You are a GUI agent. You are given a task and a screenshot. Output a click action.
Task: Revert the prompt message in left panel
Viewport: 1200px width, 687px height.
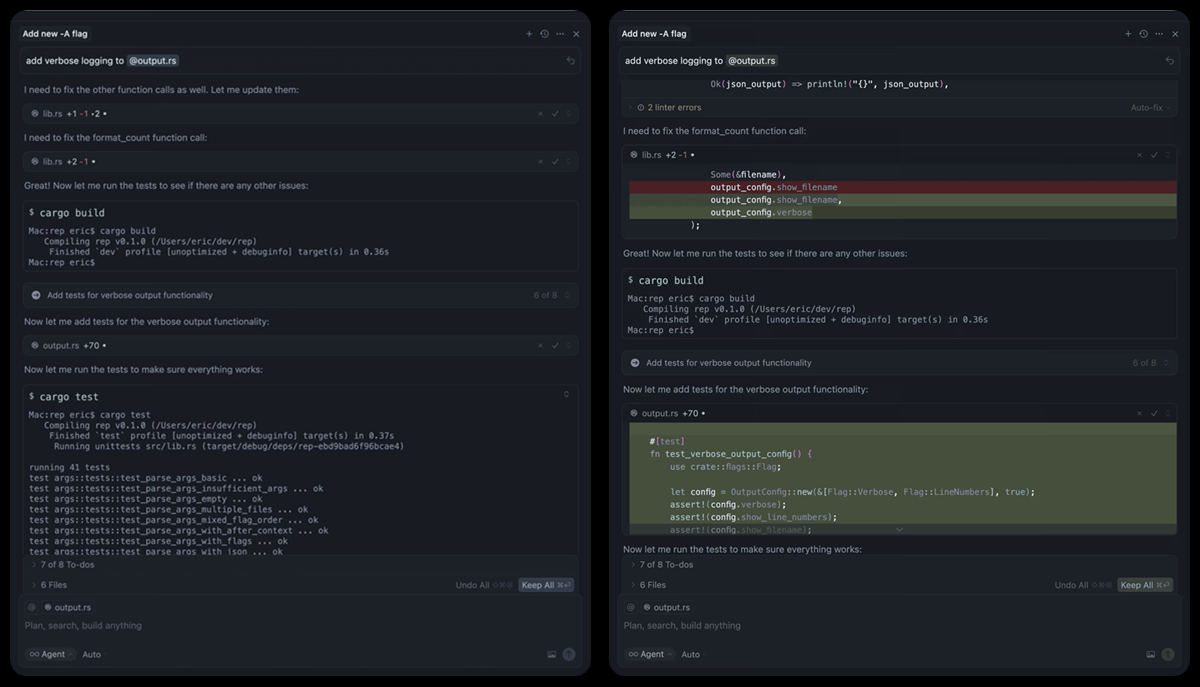(x=570, y=61)
